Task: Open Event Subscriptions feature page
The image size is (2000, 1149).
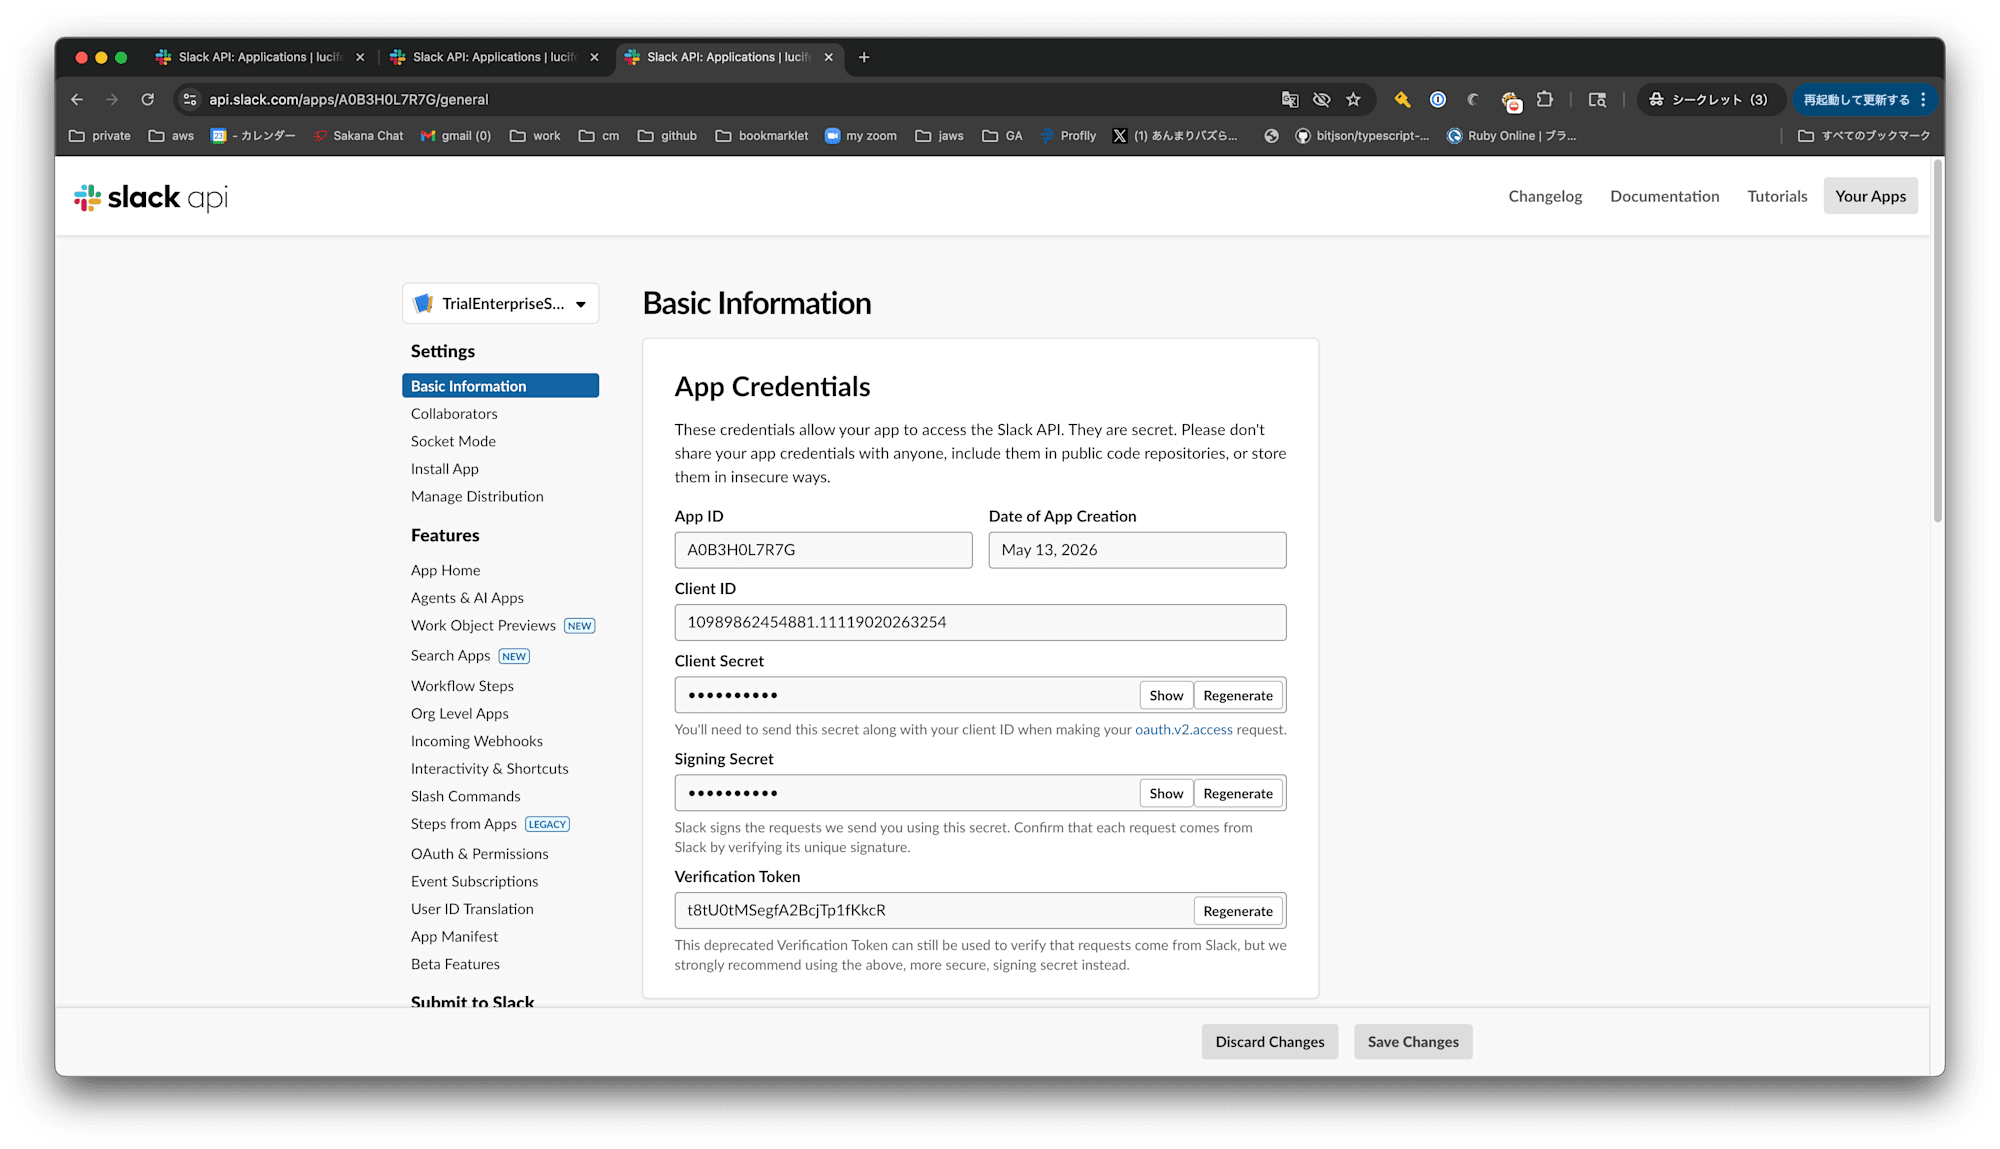Action: point(475,881)
